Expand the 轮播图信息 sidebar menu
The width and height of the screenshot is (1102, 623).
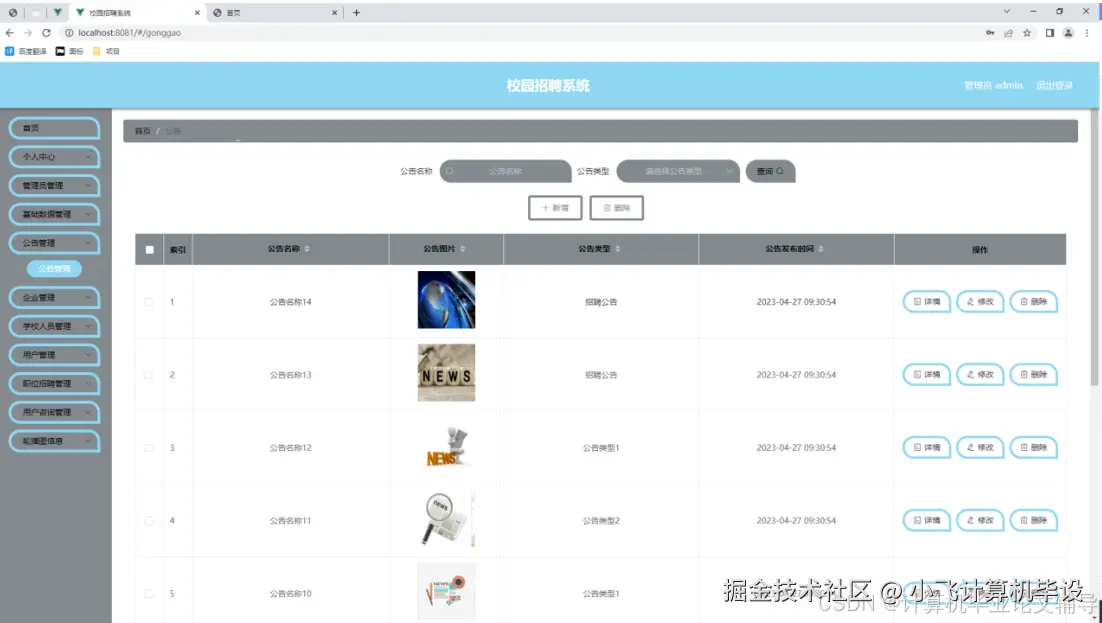click(x=54, y=442)
